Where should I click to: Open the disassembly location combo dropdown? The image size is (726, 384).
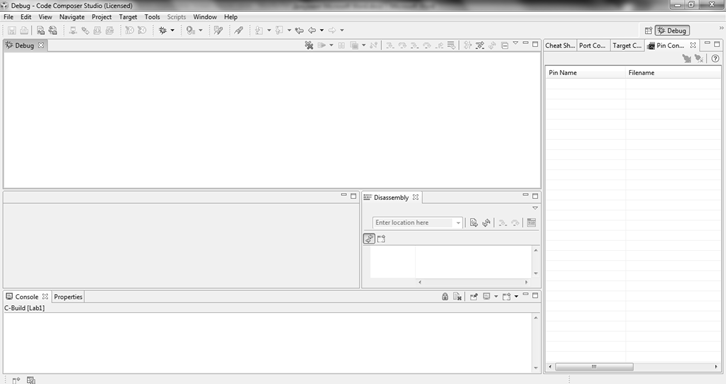(x=458, y=223)
